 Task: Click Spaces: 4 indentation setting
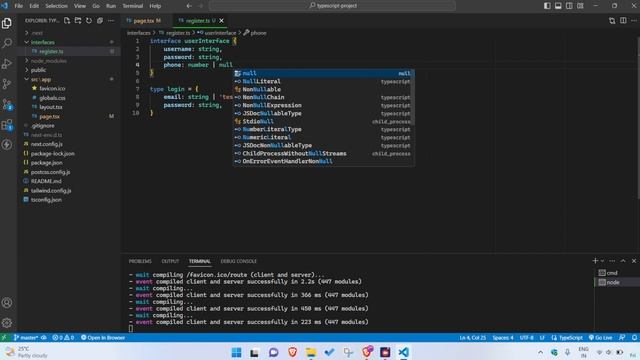click(x=503, y=338)
